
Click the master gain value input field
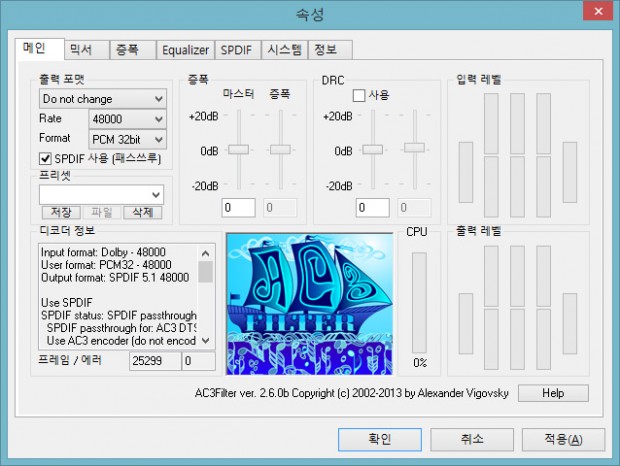tap(239, 207)
